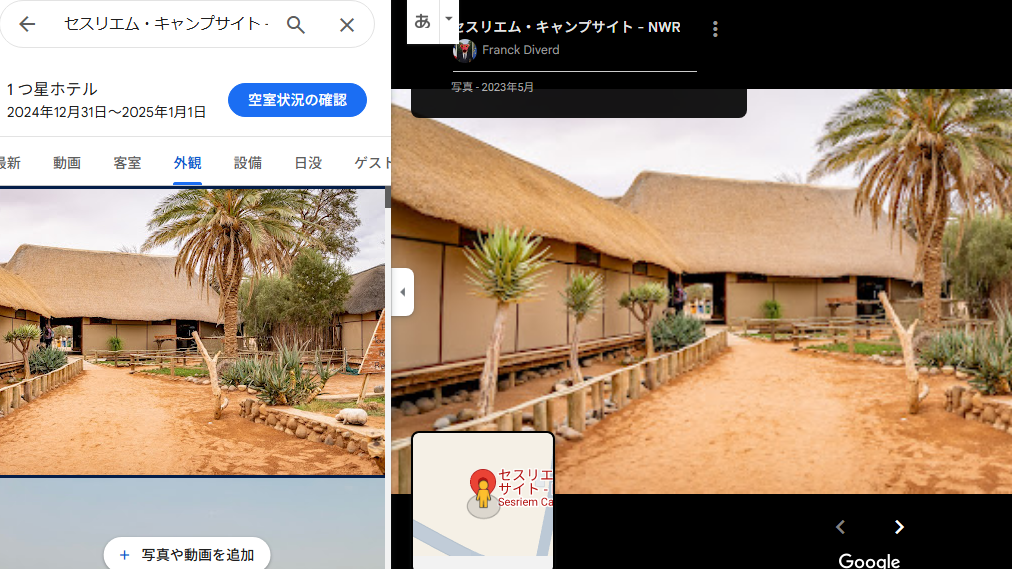
Task: Click into the search text field
Action: click(x=165, y=25)
